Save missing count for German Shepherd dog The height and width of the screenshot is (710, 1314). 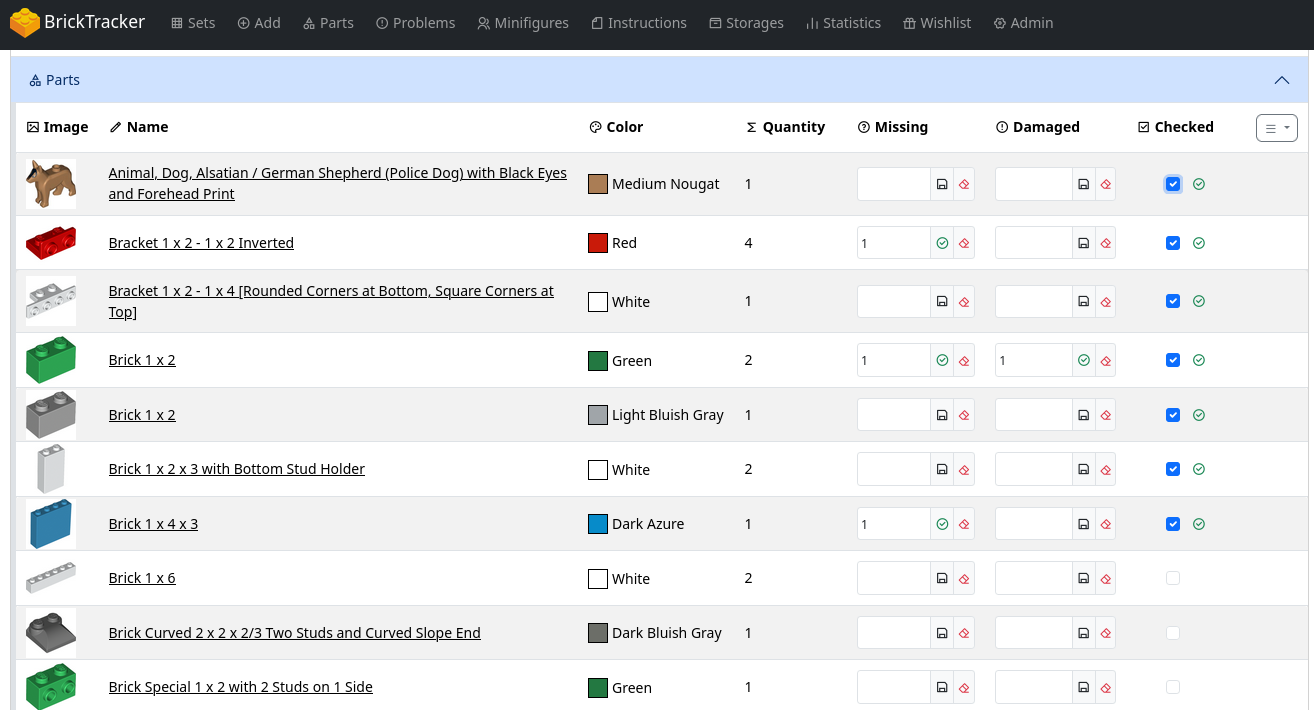[x=942, y=184]
